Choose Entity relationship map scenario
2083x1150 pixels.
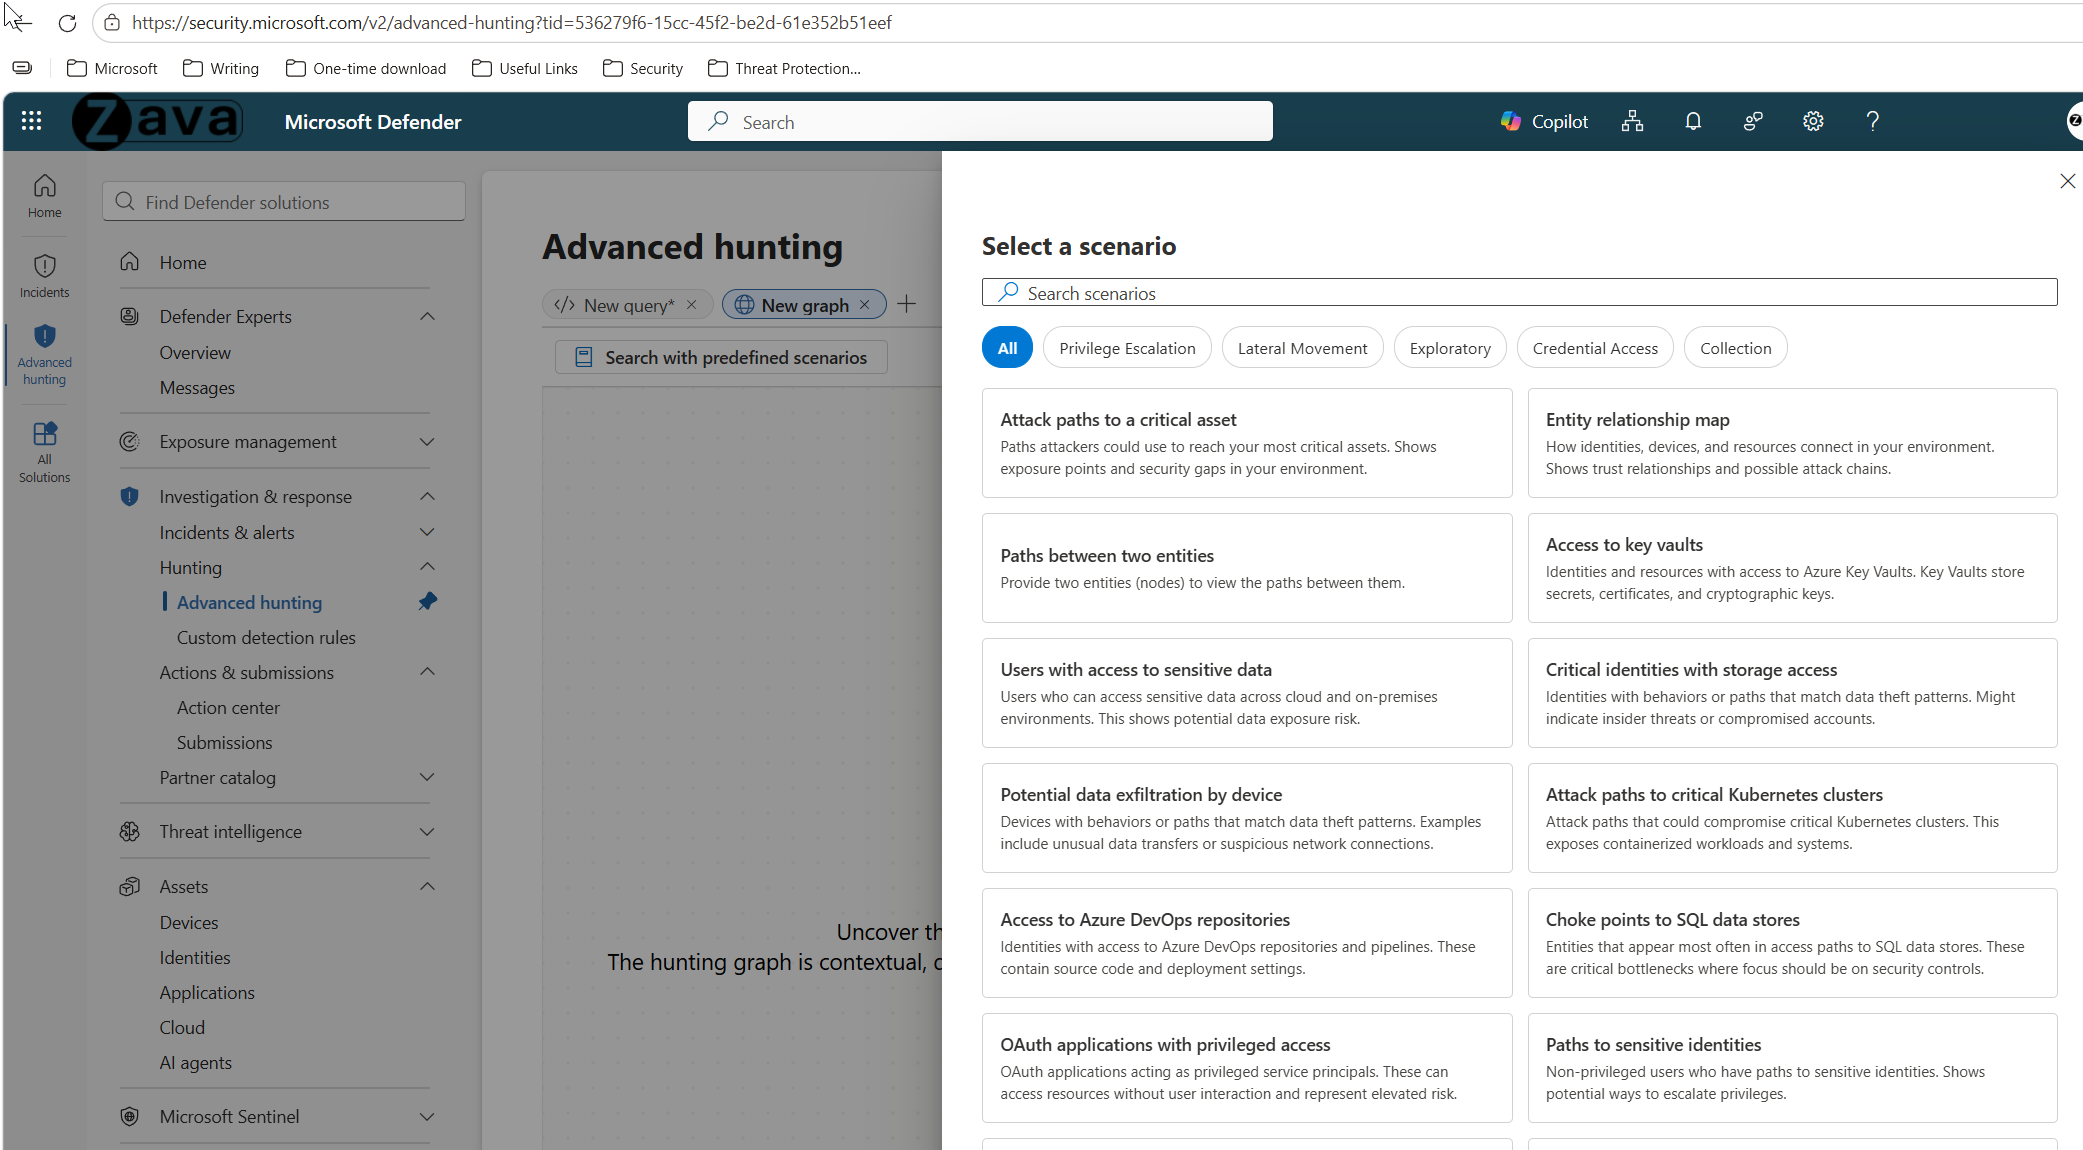pos(1792,443)
